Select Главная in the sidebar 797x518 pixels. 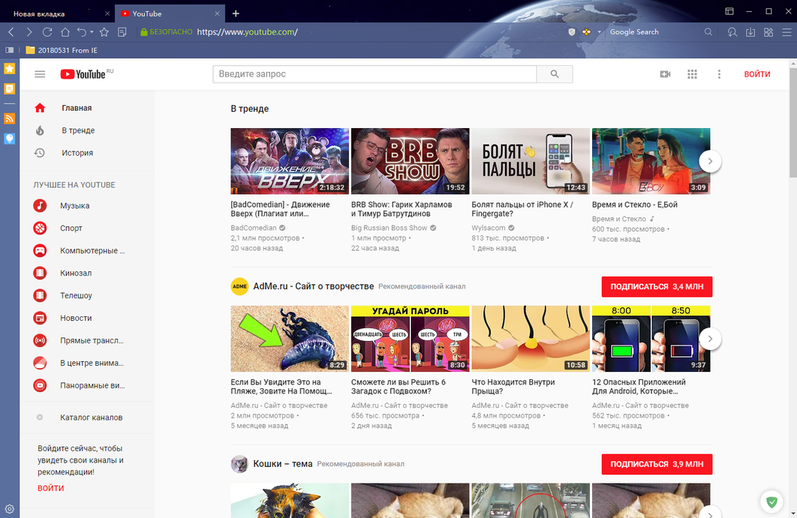pyautogui.click(x=77, y=108)
